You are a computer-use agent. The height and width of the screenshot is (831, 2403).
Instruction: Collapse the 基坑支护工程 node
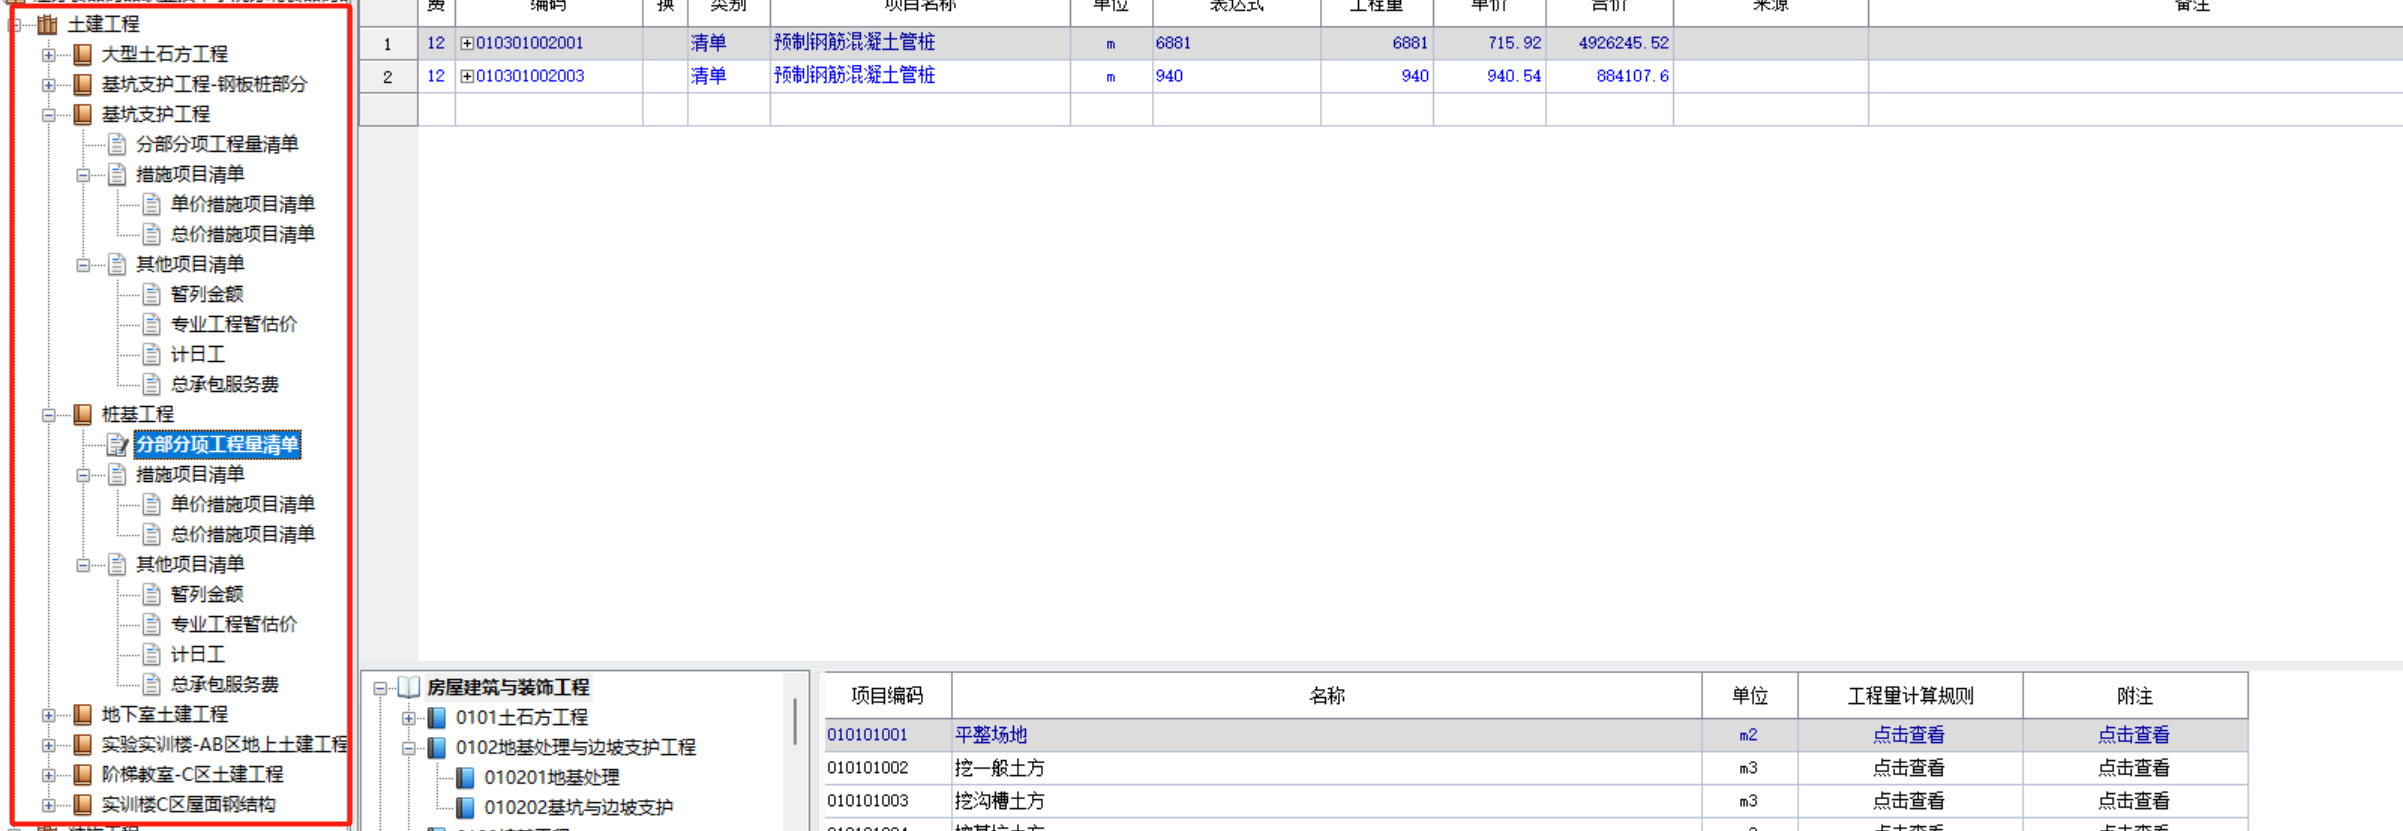[x=48, y=114]
